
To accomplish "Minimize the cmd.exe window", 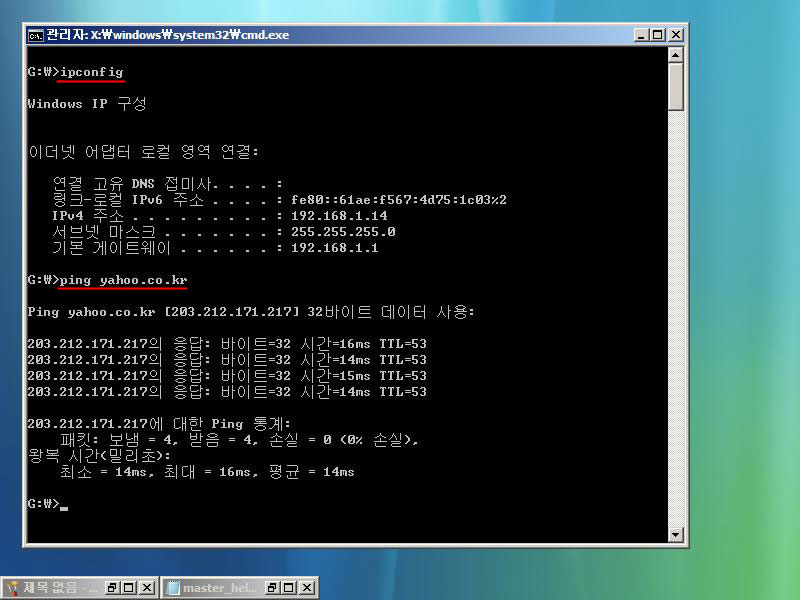I will pyautogui.click(x=641, y=35).
